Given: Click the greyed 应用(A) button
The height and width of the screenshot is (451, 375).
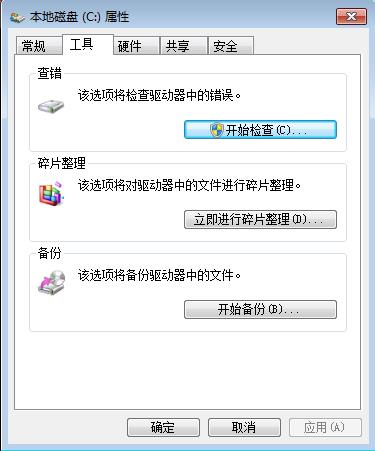Looking at the screenshot, I should [x=325, y=427].
